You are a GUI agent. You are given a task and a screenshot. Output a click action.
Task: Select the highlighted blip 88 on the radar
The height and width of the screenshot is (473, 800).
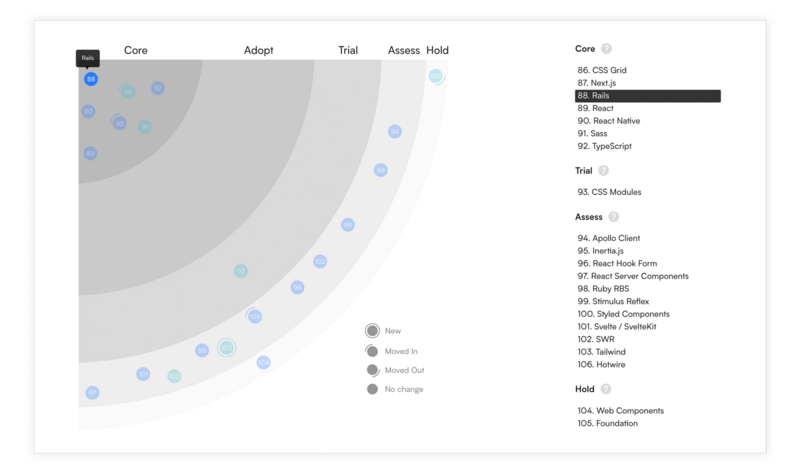coord(91,79)
